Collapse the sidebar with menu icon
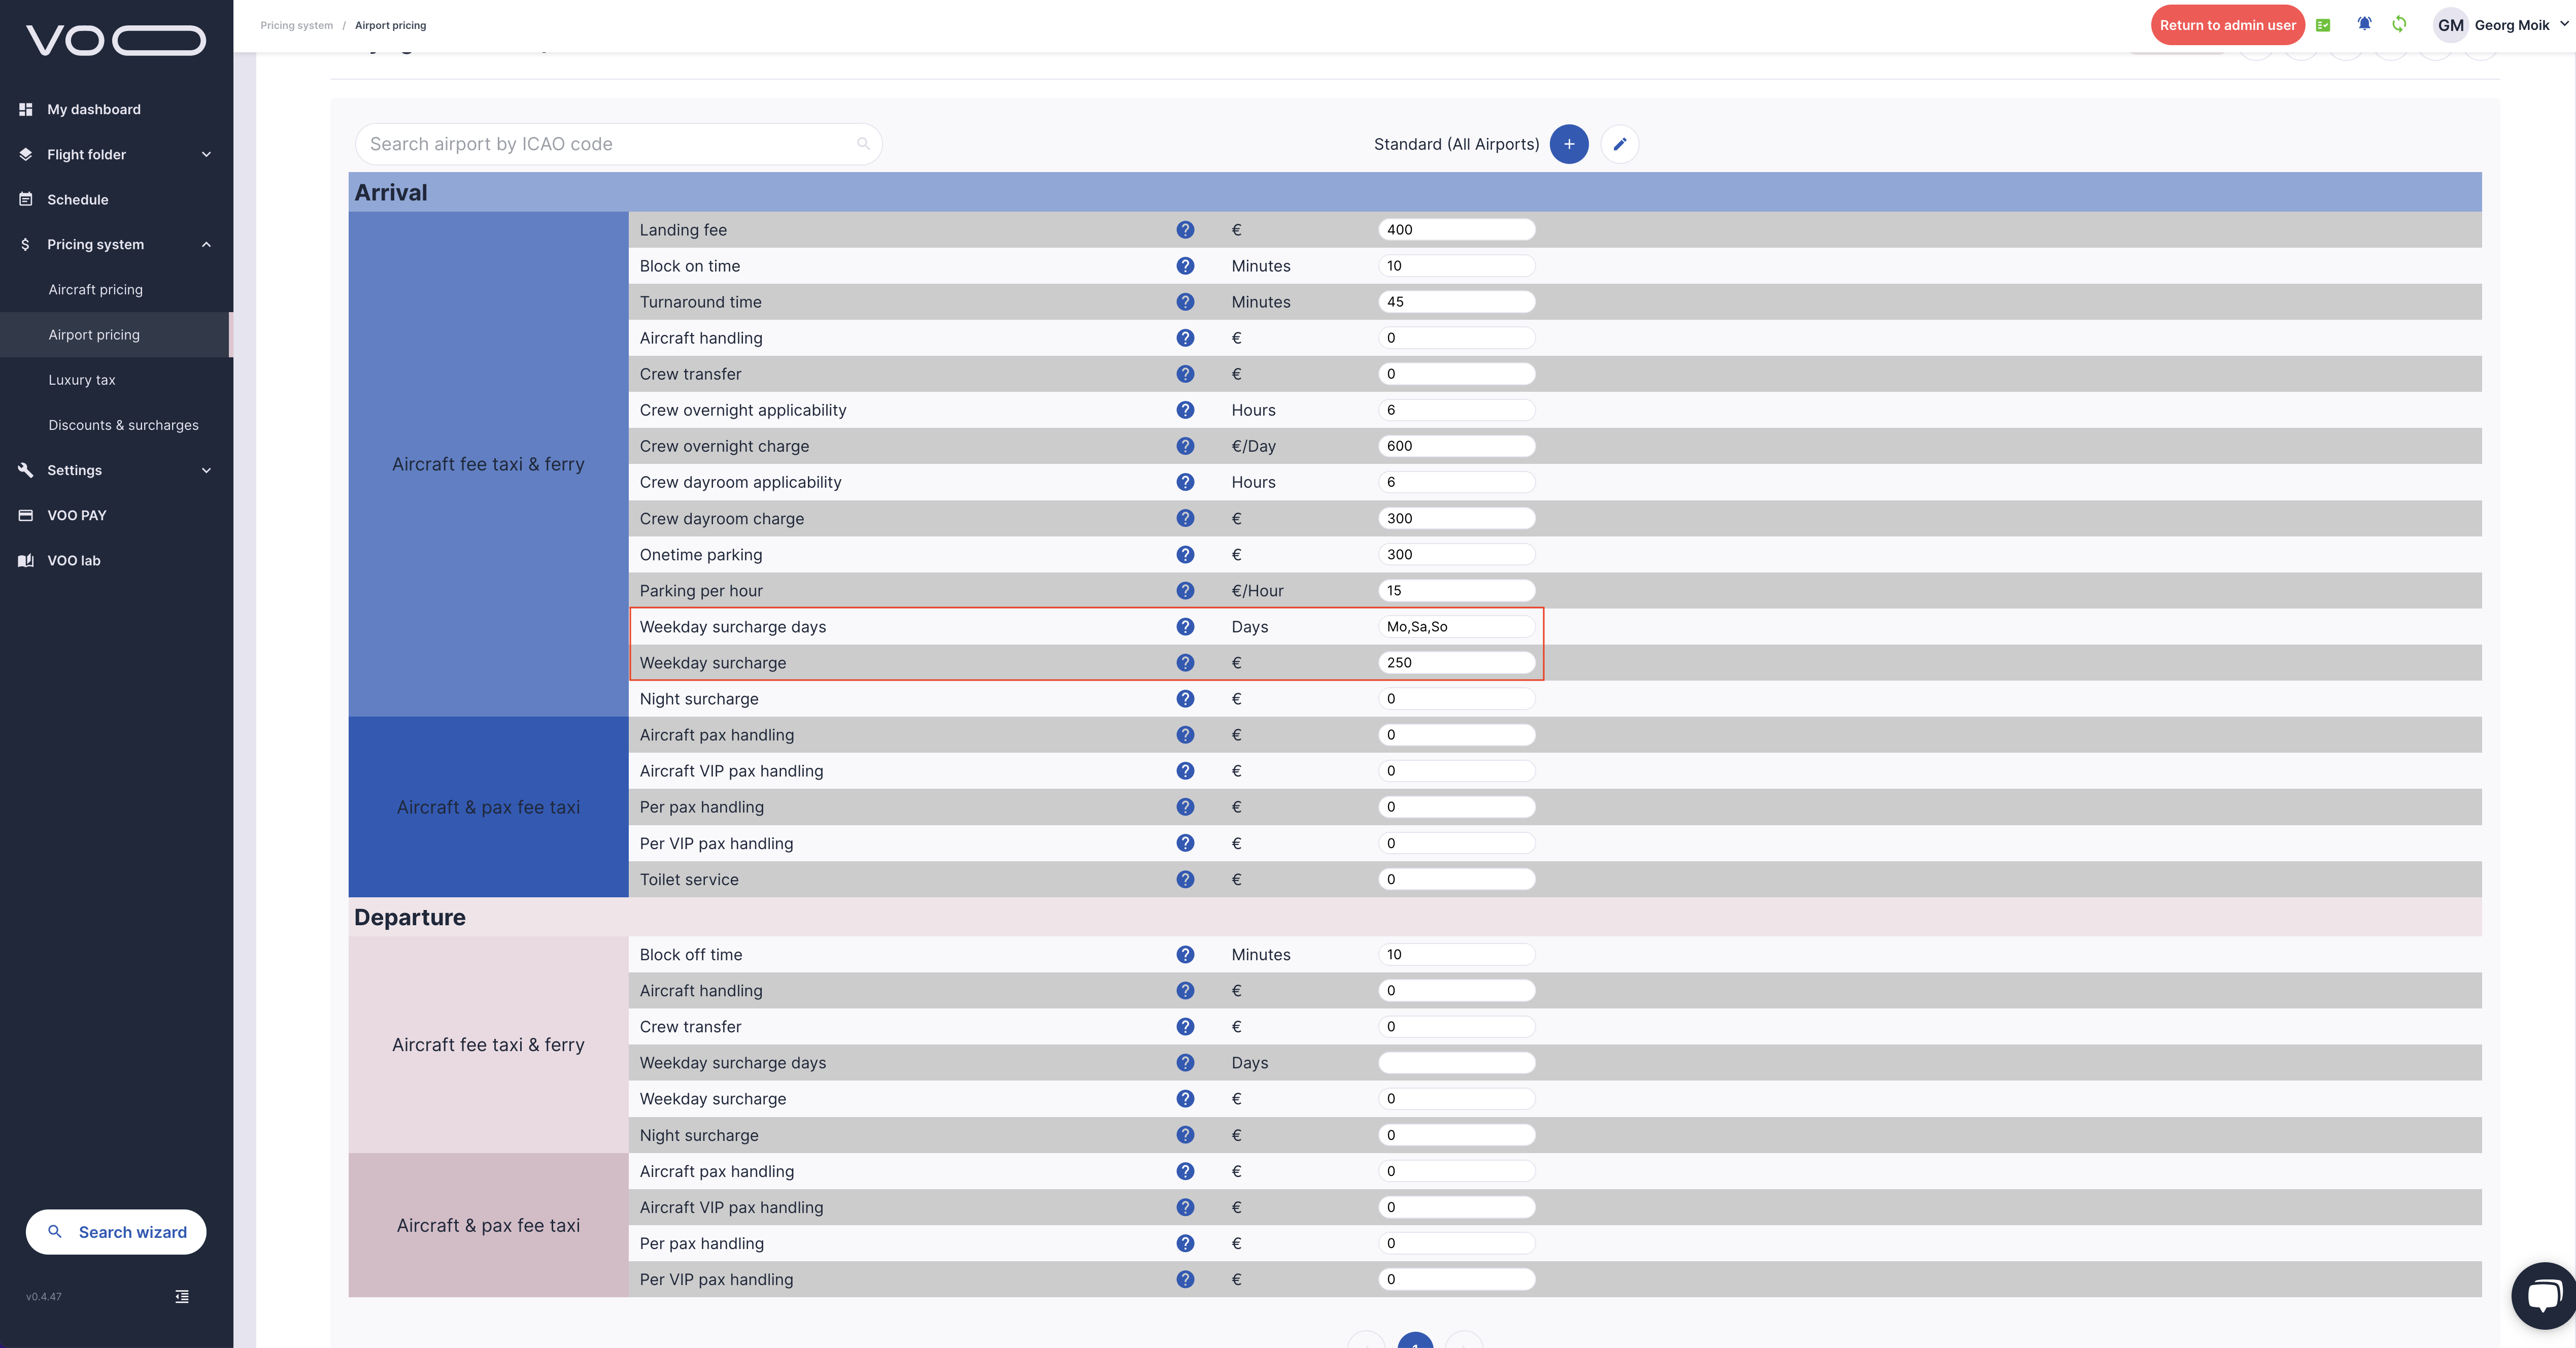2576x1348 pixels. click(182, 1296)
